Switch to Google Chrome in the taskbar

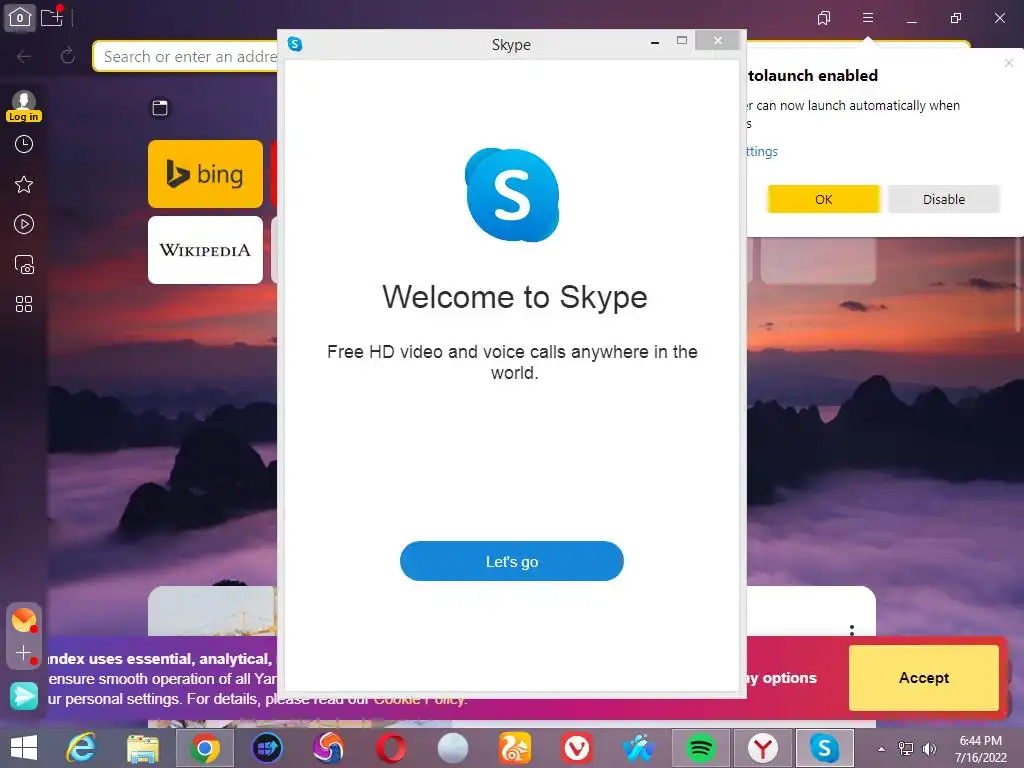[205, 748]
